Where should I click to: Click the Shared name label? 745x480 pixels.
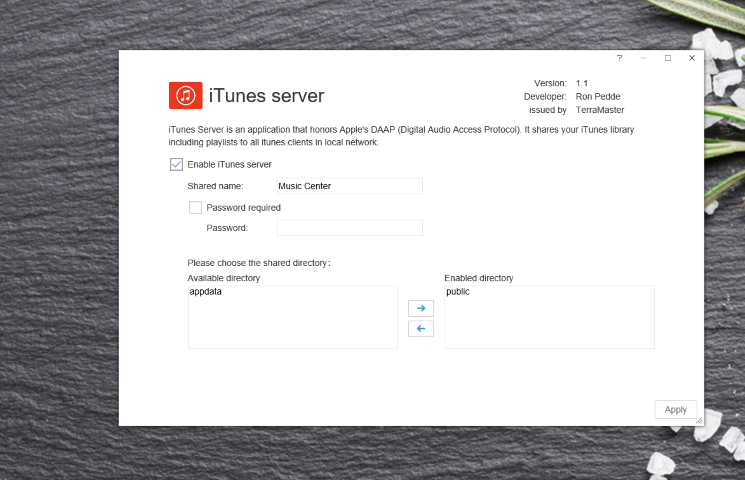click(215, 186)
